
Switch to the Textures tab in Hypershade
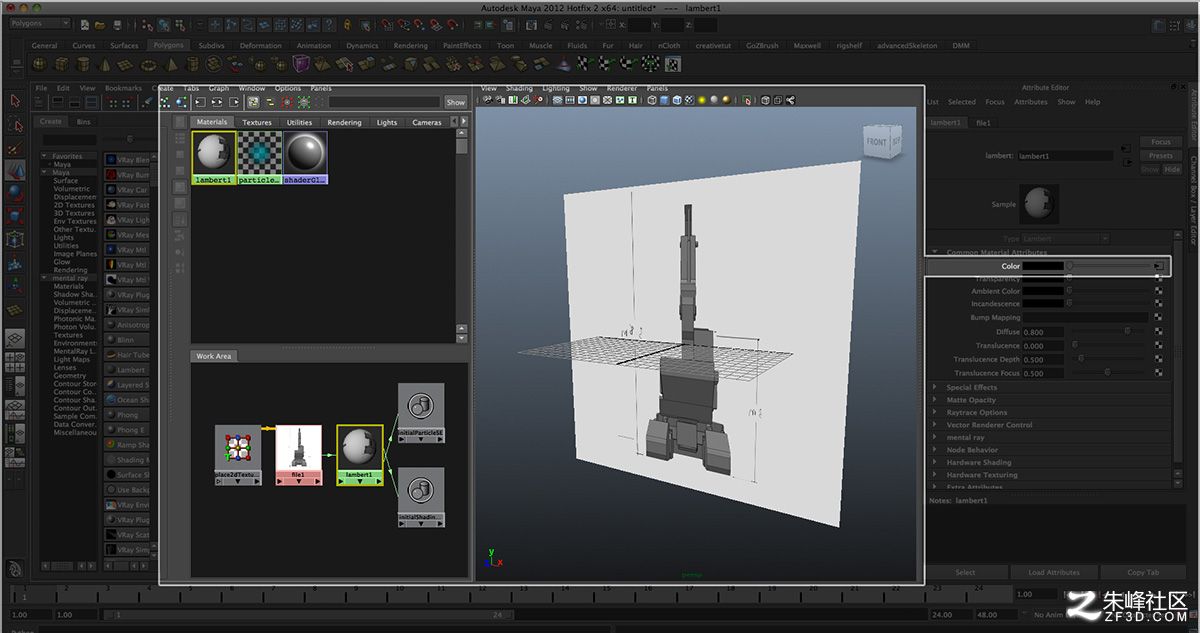click(257, 122)
